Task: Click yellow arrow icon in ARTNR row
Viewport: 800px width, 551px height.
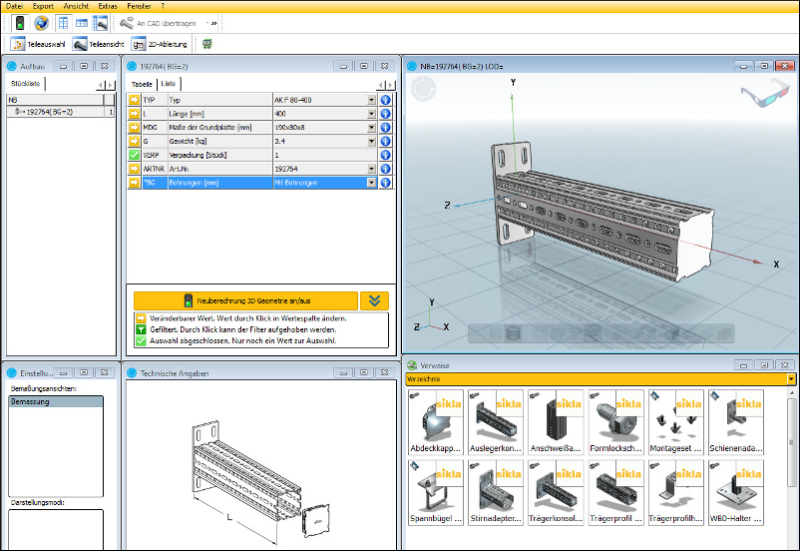Action: (134, 169)
